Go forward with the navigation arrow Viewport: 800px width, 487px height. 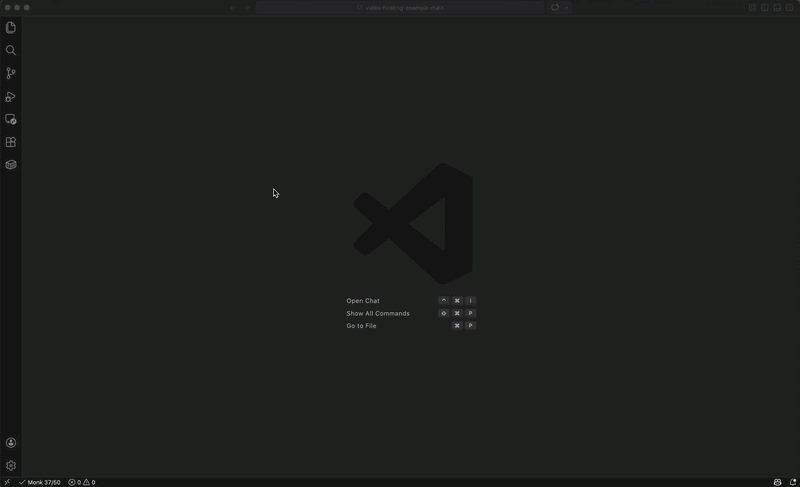pos(246,8)
